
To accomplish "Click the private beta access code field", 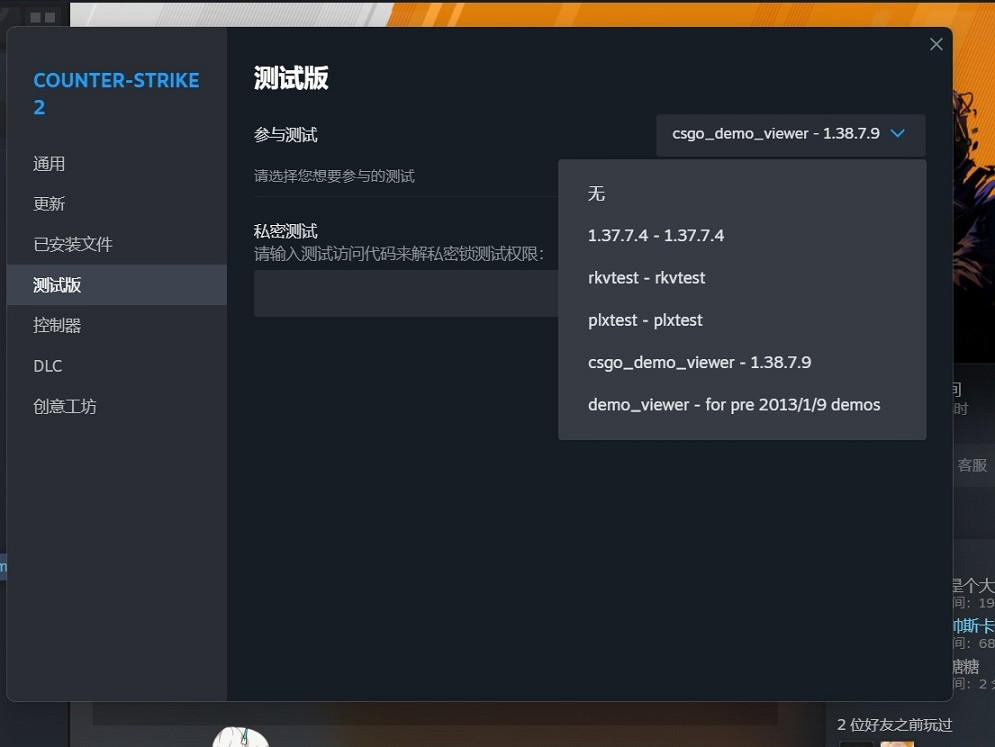I will pyautogui.click(x=400, y=291).
